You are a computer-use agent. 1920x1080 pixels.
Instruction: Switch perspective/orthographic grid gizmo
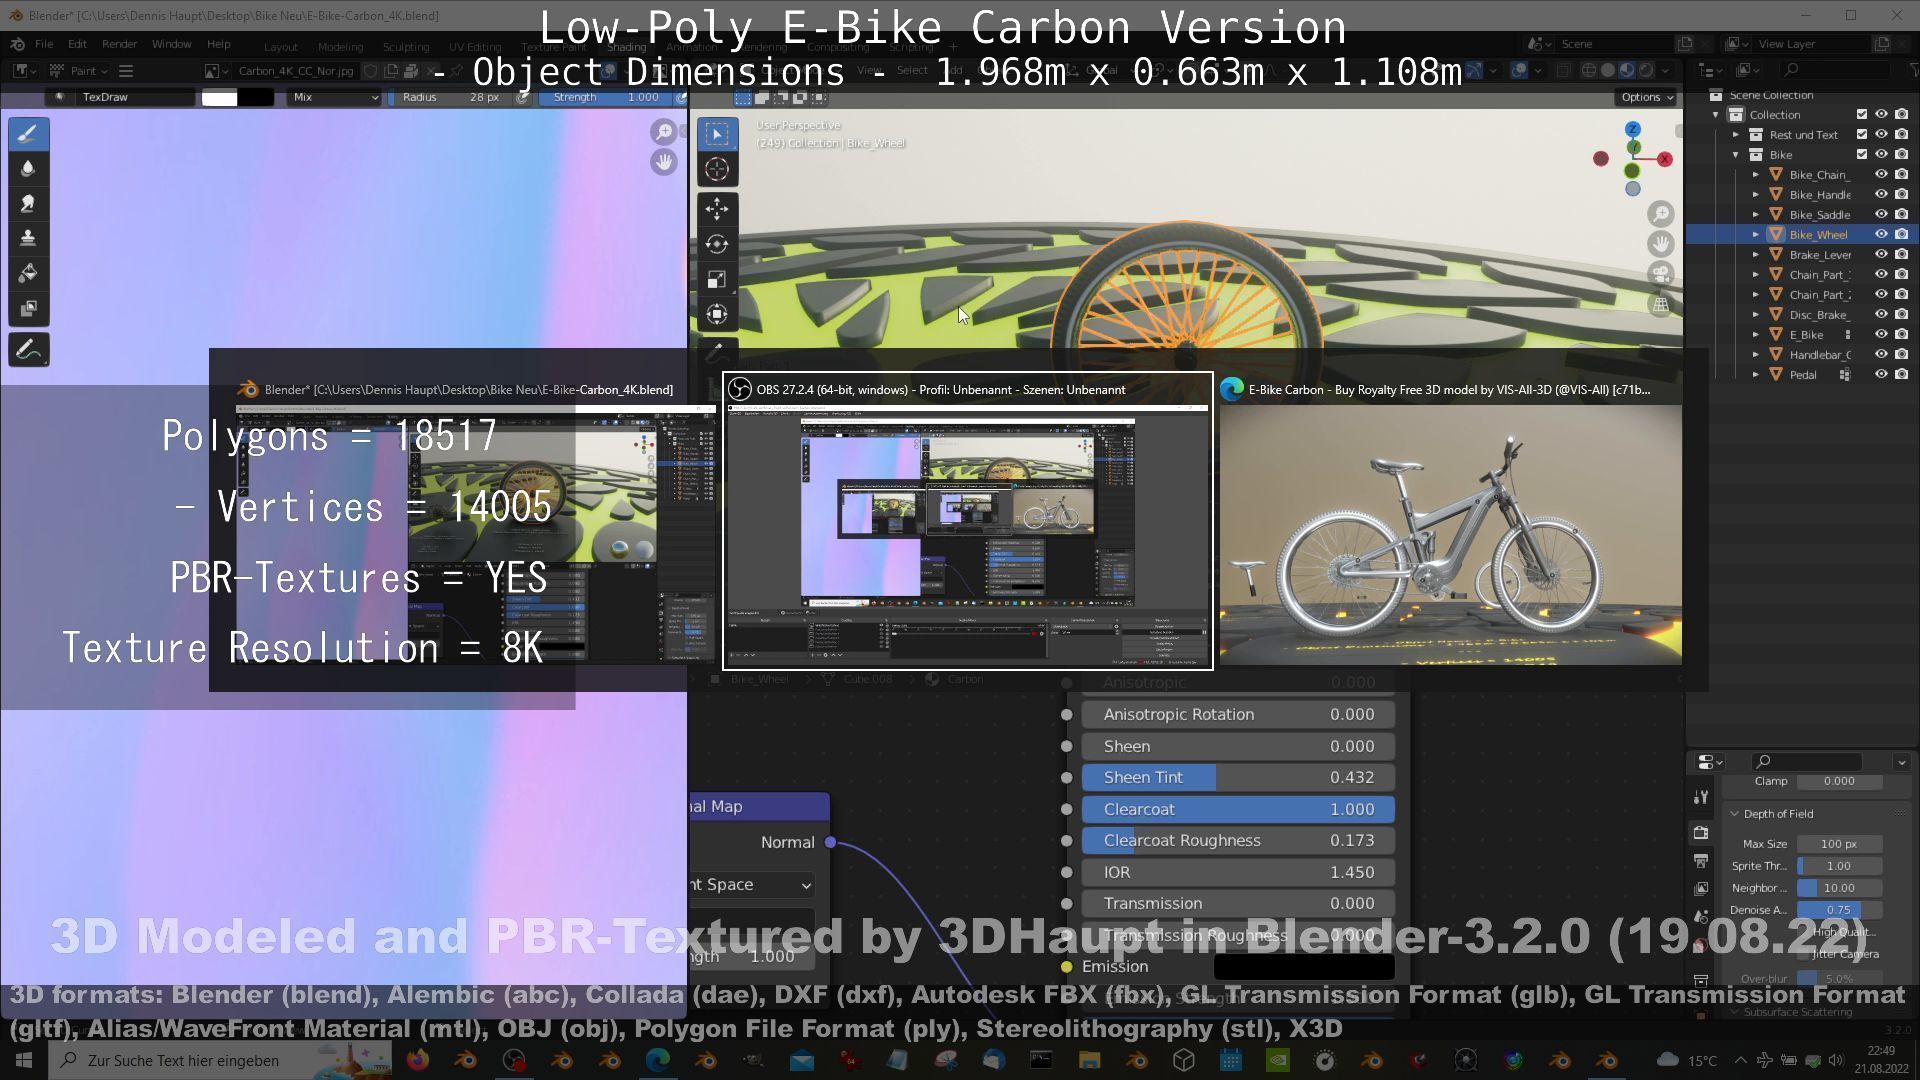click(x=1661, y=304)
